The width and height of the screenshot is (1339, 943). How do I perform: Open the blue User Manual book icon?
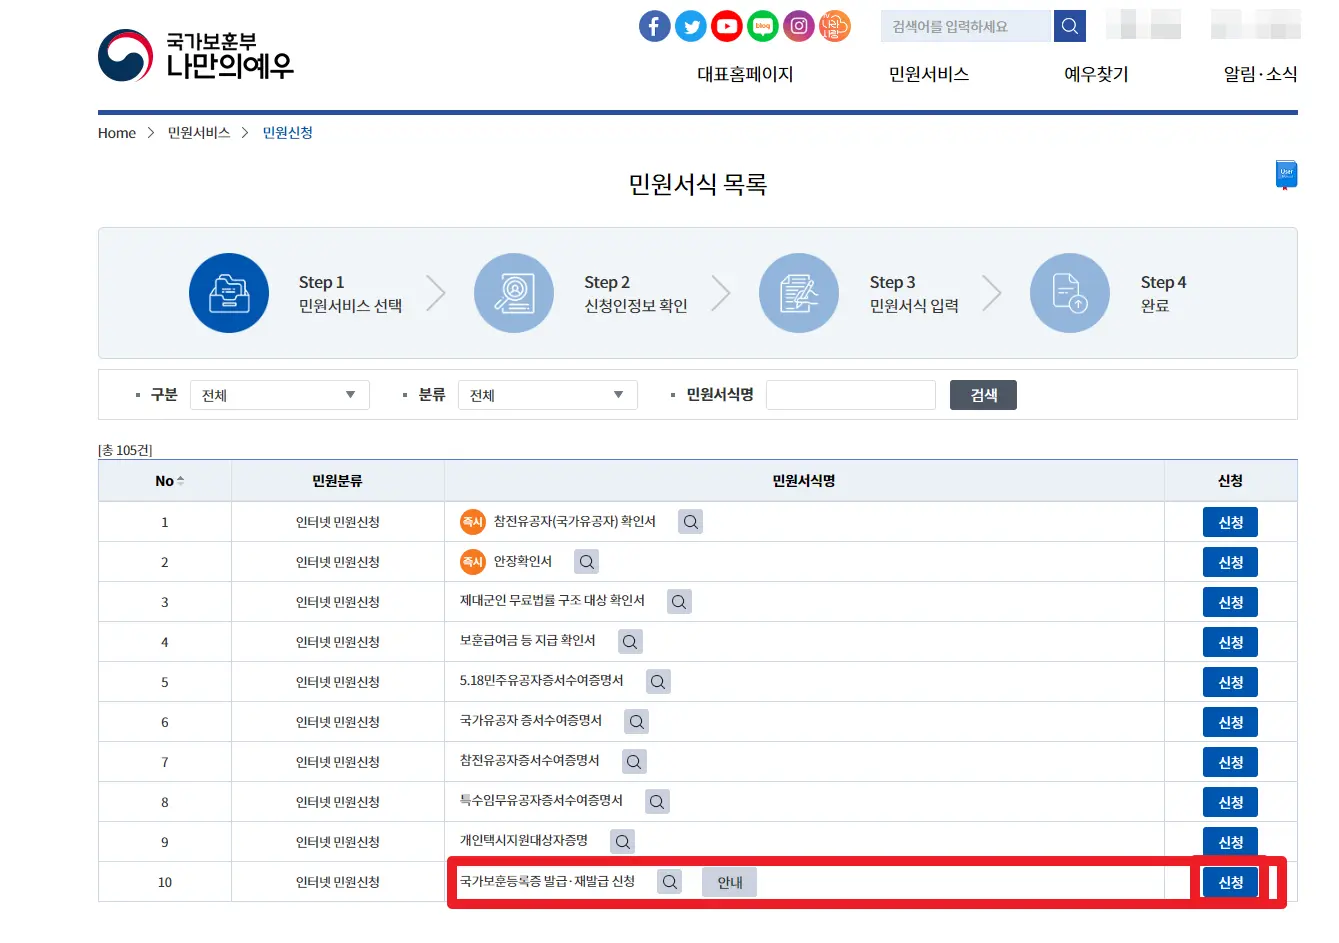coord(1286,173)
